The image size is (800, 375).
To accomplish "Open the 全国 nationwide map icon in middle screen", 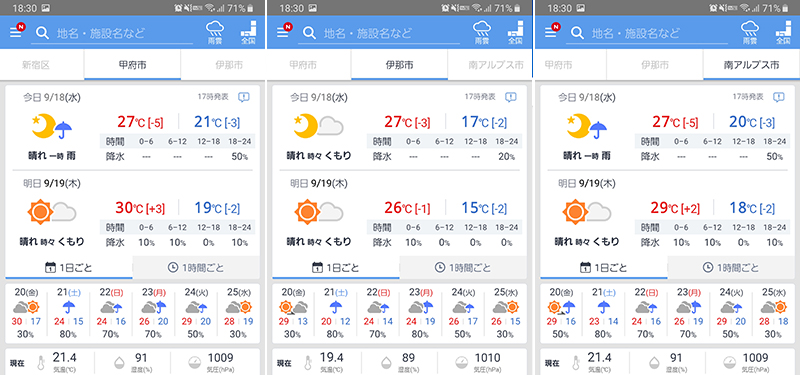I will [x=515, y=32].
